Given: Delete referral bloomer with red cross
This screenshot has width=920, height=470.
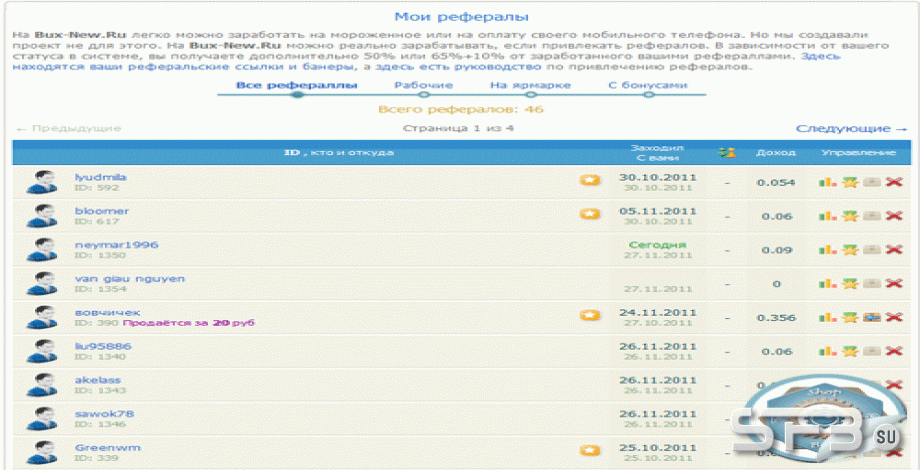Looking at the screenshot, I should click(x=894, y=217).
